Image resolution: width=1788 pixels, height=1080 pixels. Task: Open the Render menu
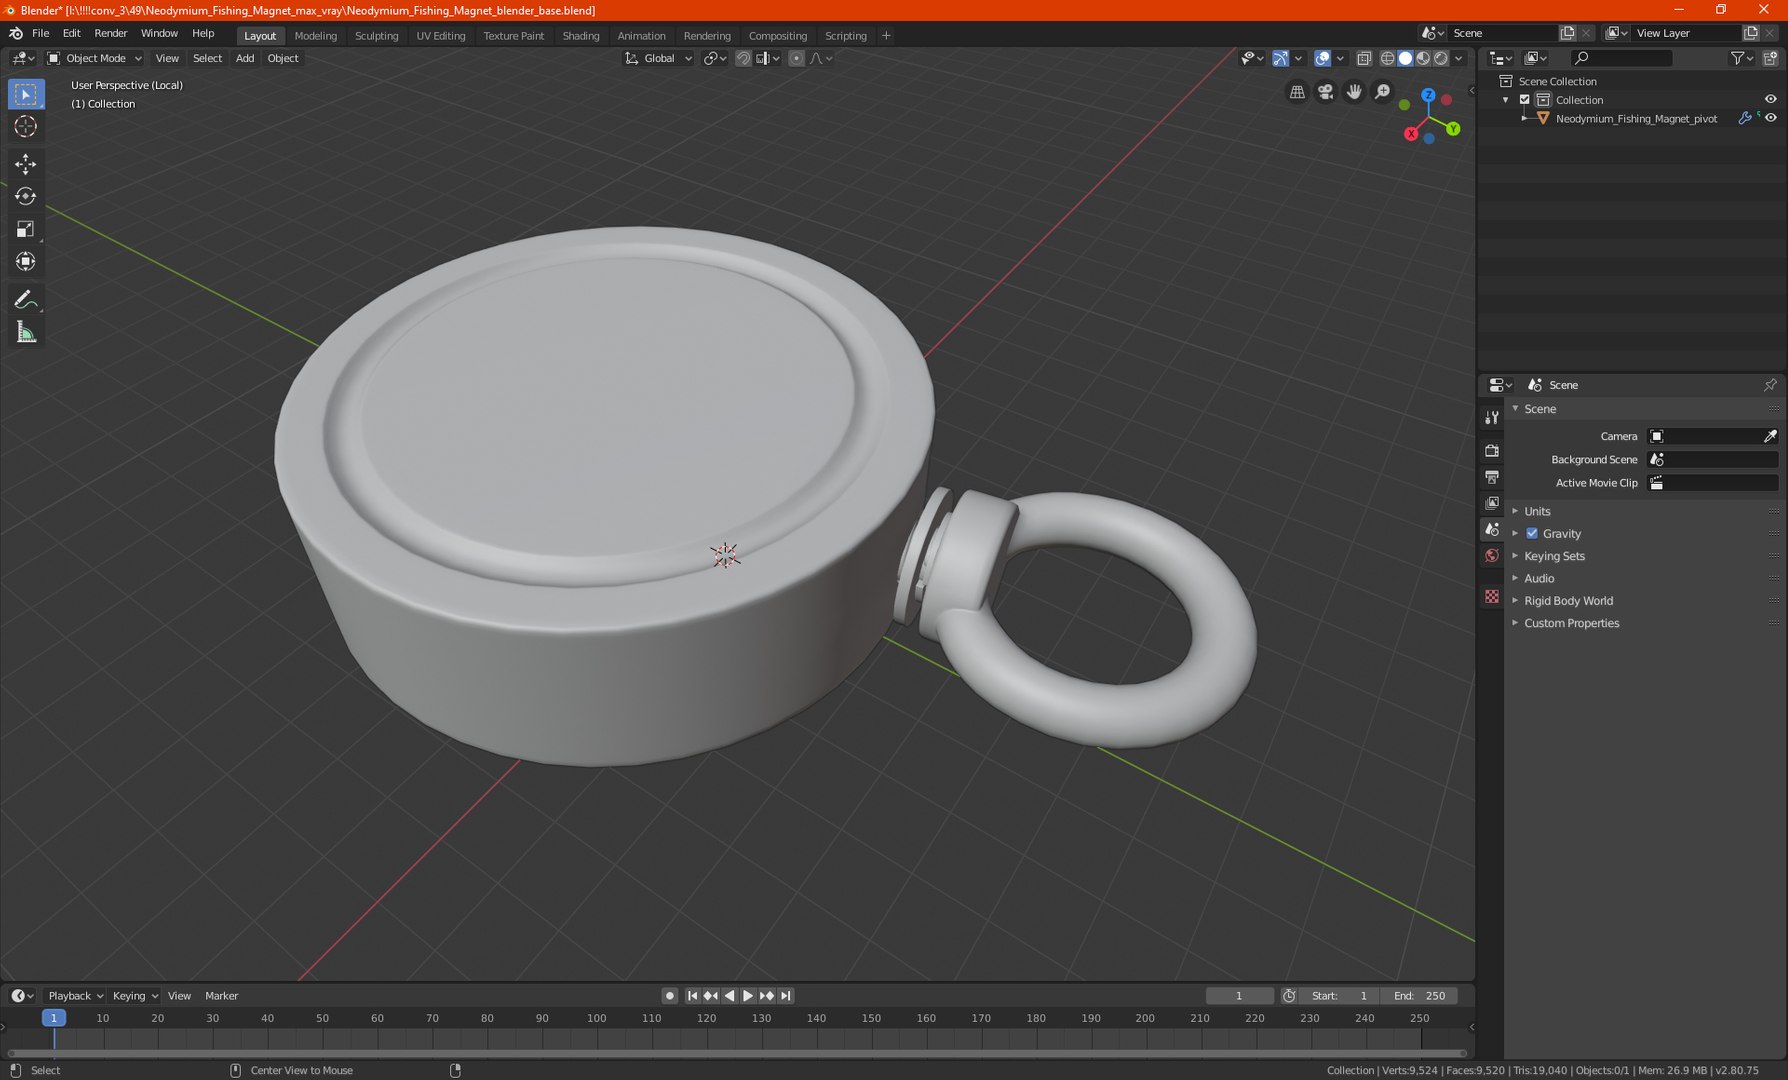(x=111, y=33)
